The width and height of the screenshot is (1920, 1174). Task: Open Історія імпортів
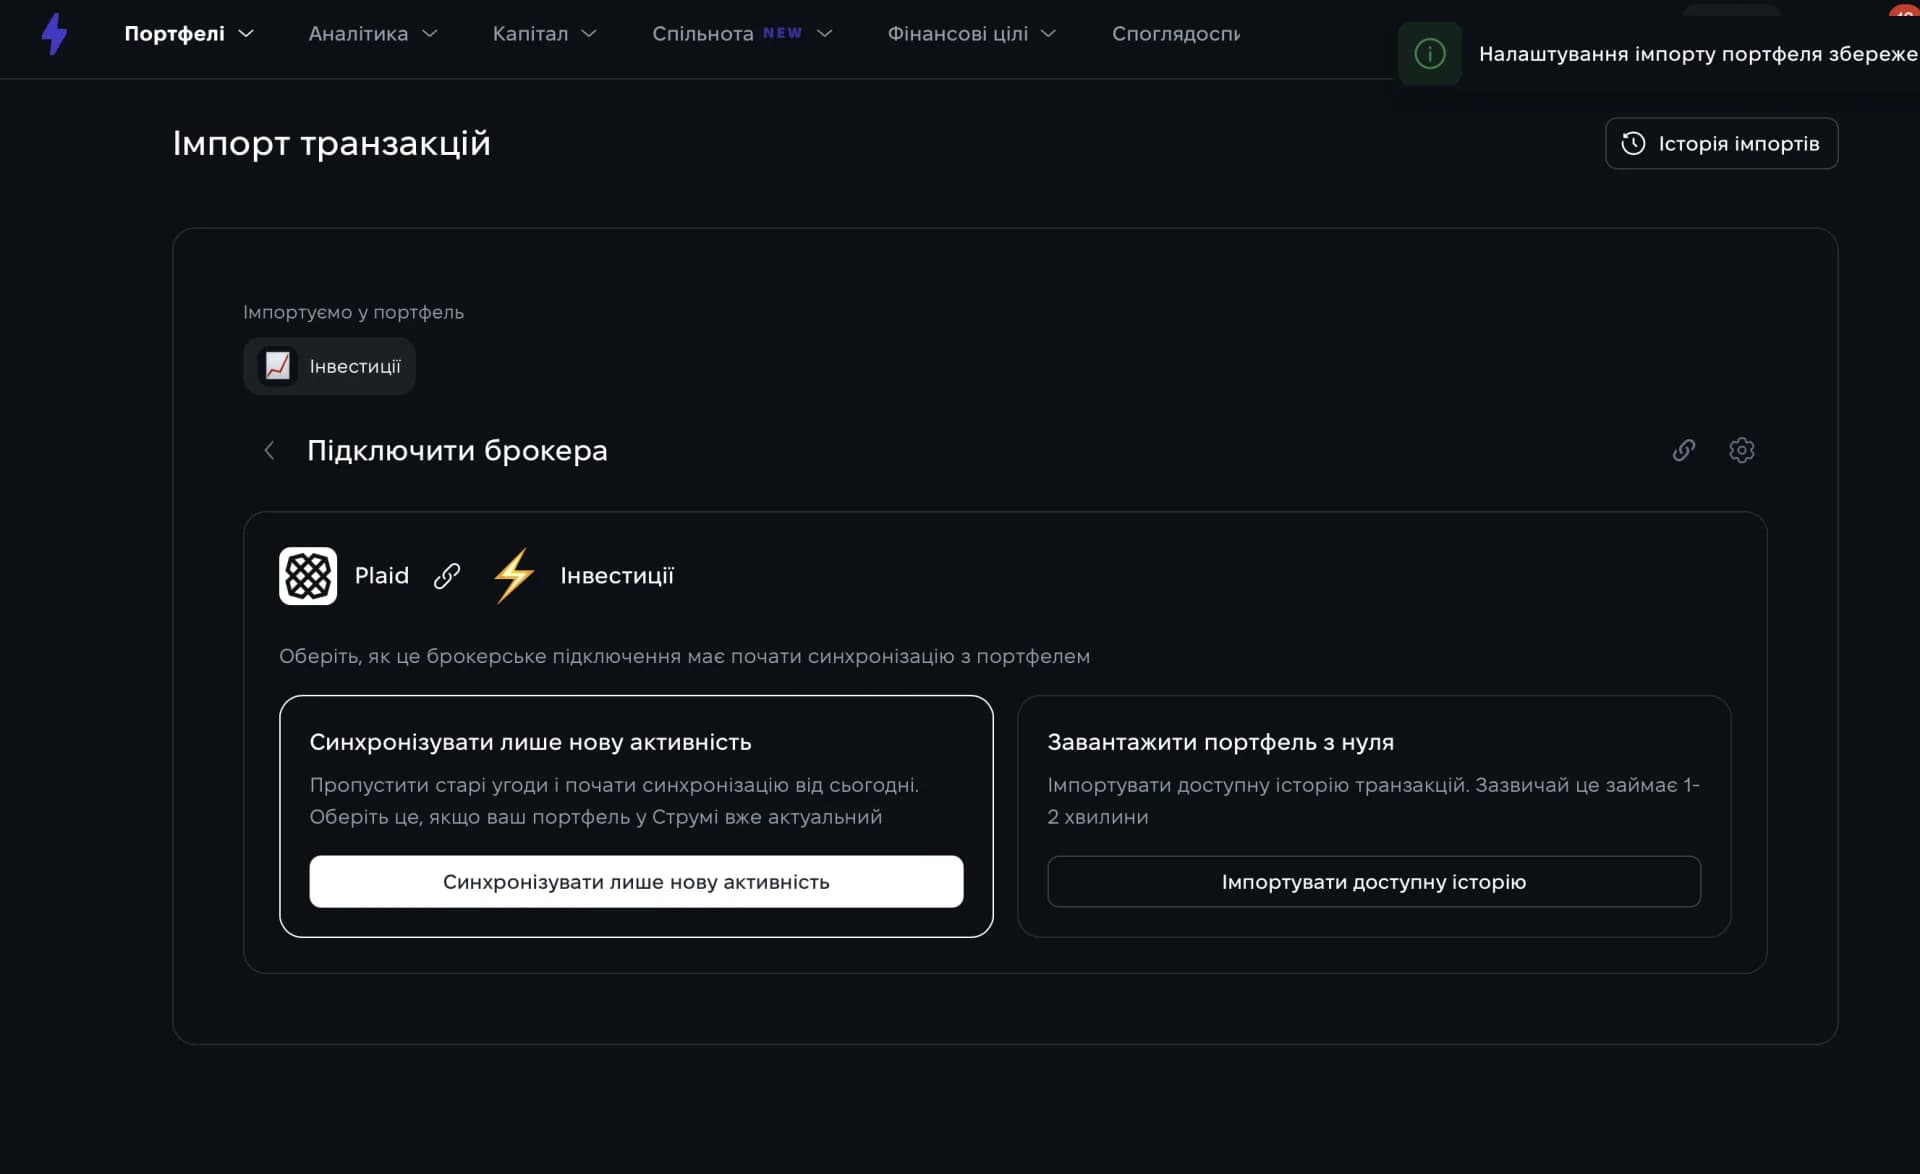1721,143
